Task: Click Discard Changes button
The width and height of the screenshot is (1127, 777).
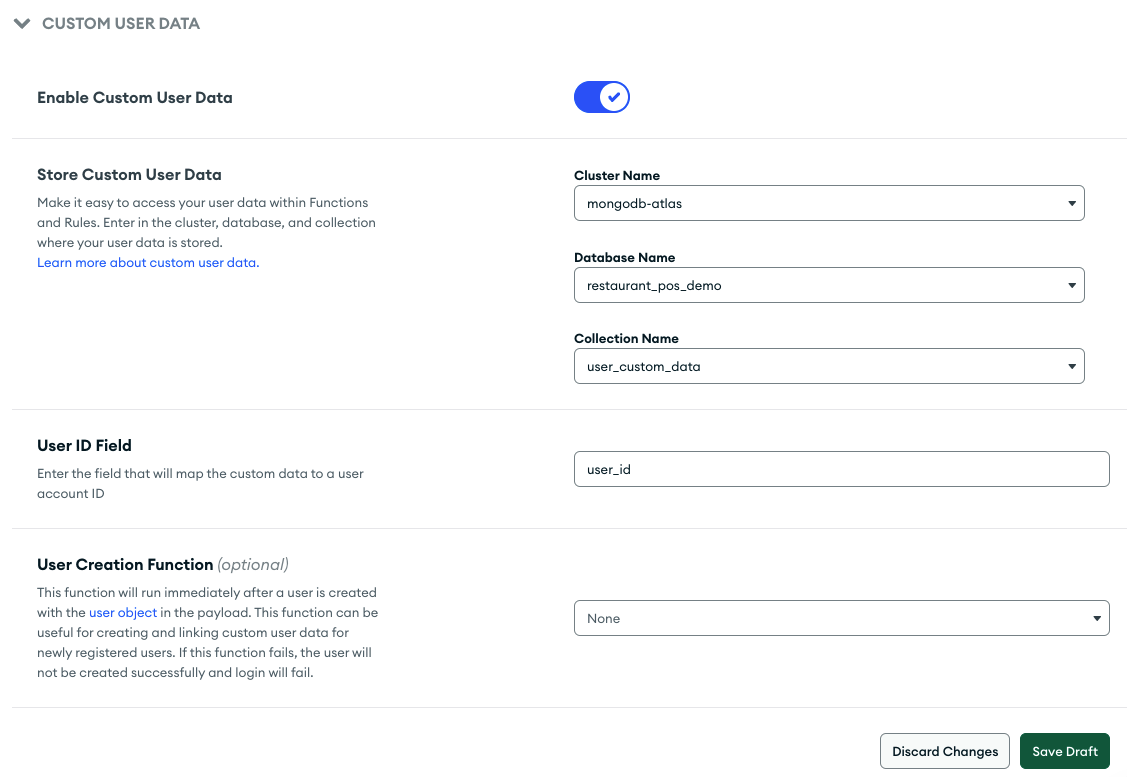Action: [944, 751]
